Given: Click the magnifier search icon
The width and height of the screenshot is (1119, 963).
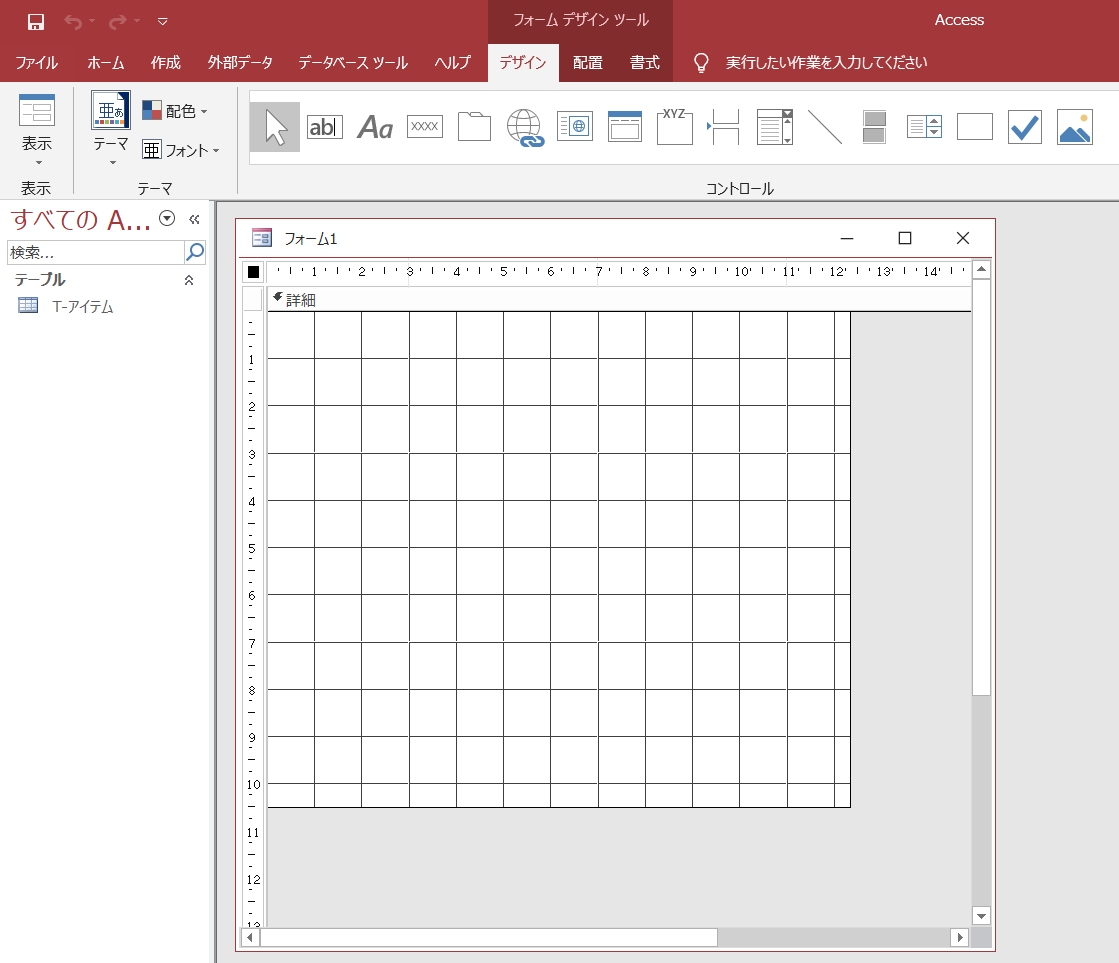Looking at the screenshot, I should [195, 251].
